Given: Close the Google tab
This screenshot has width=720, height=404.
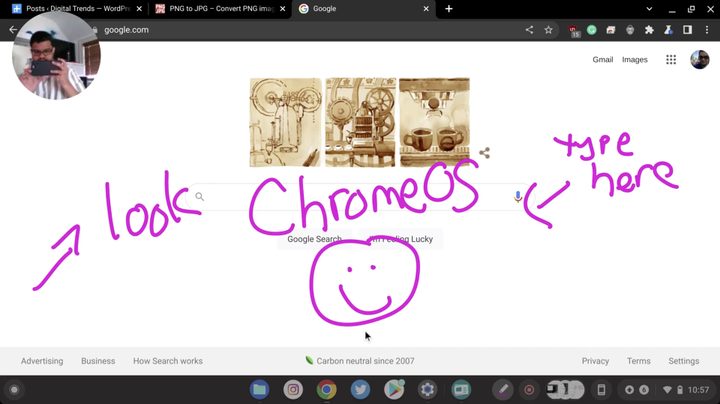Looking at the screenshot, I should [426, 9].
